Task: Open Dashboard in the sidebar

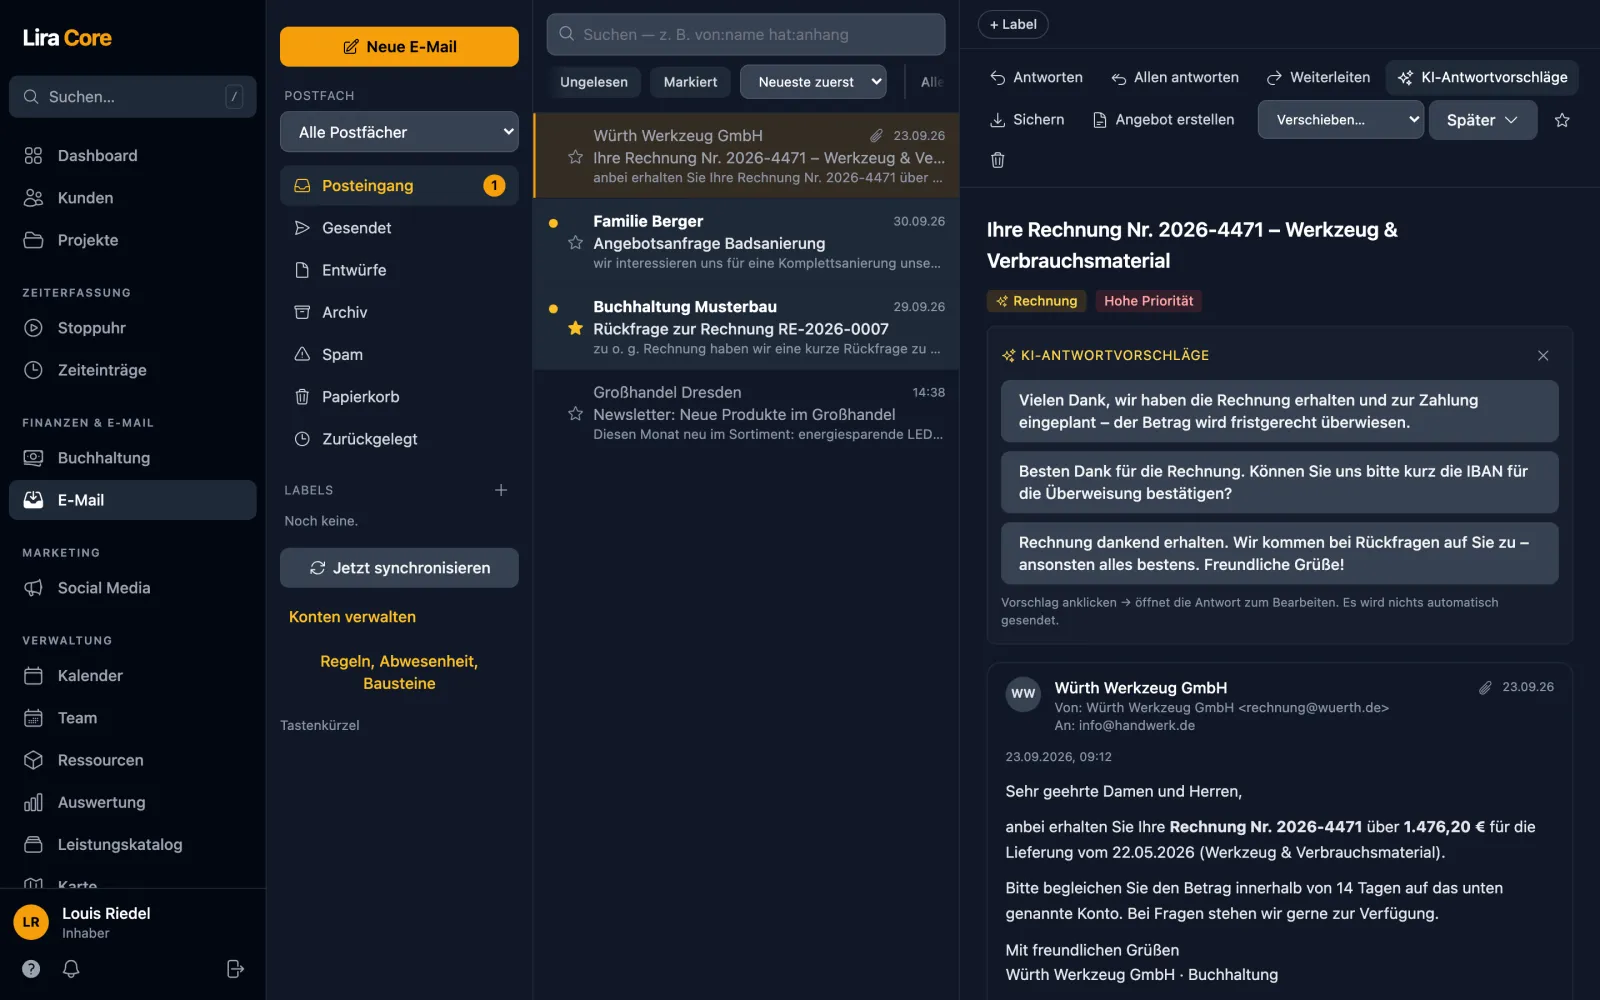Action: [133, 156]
